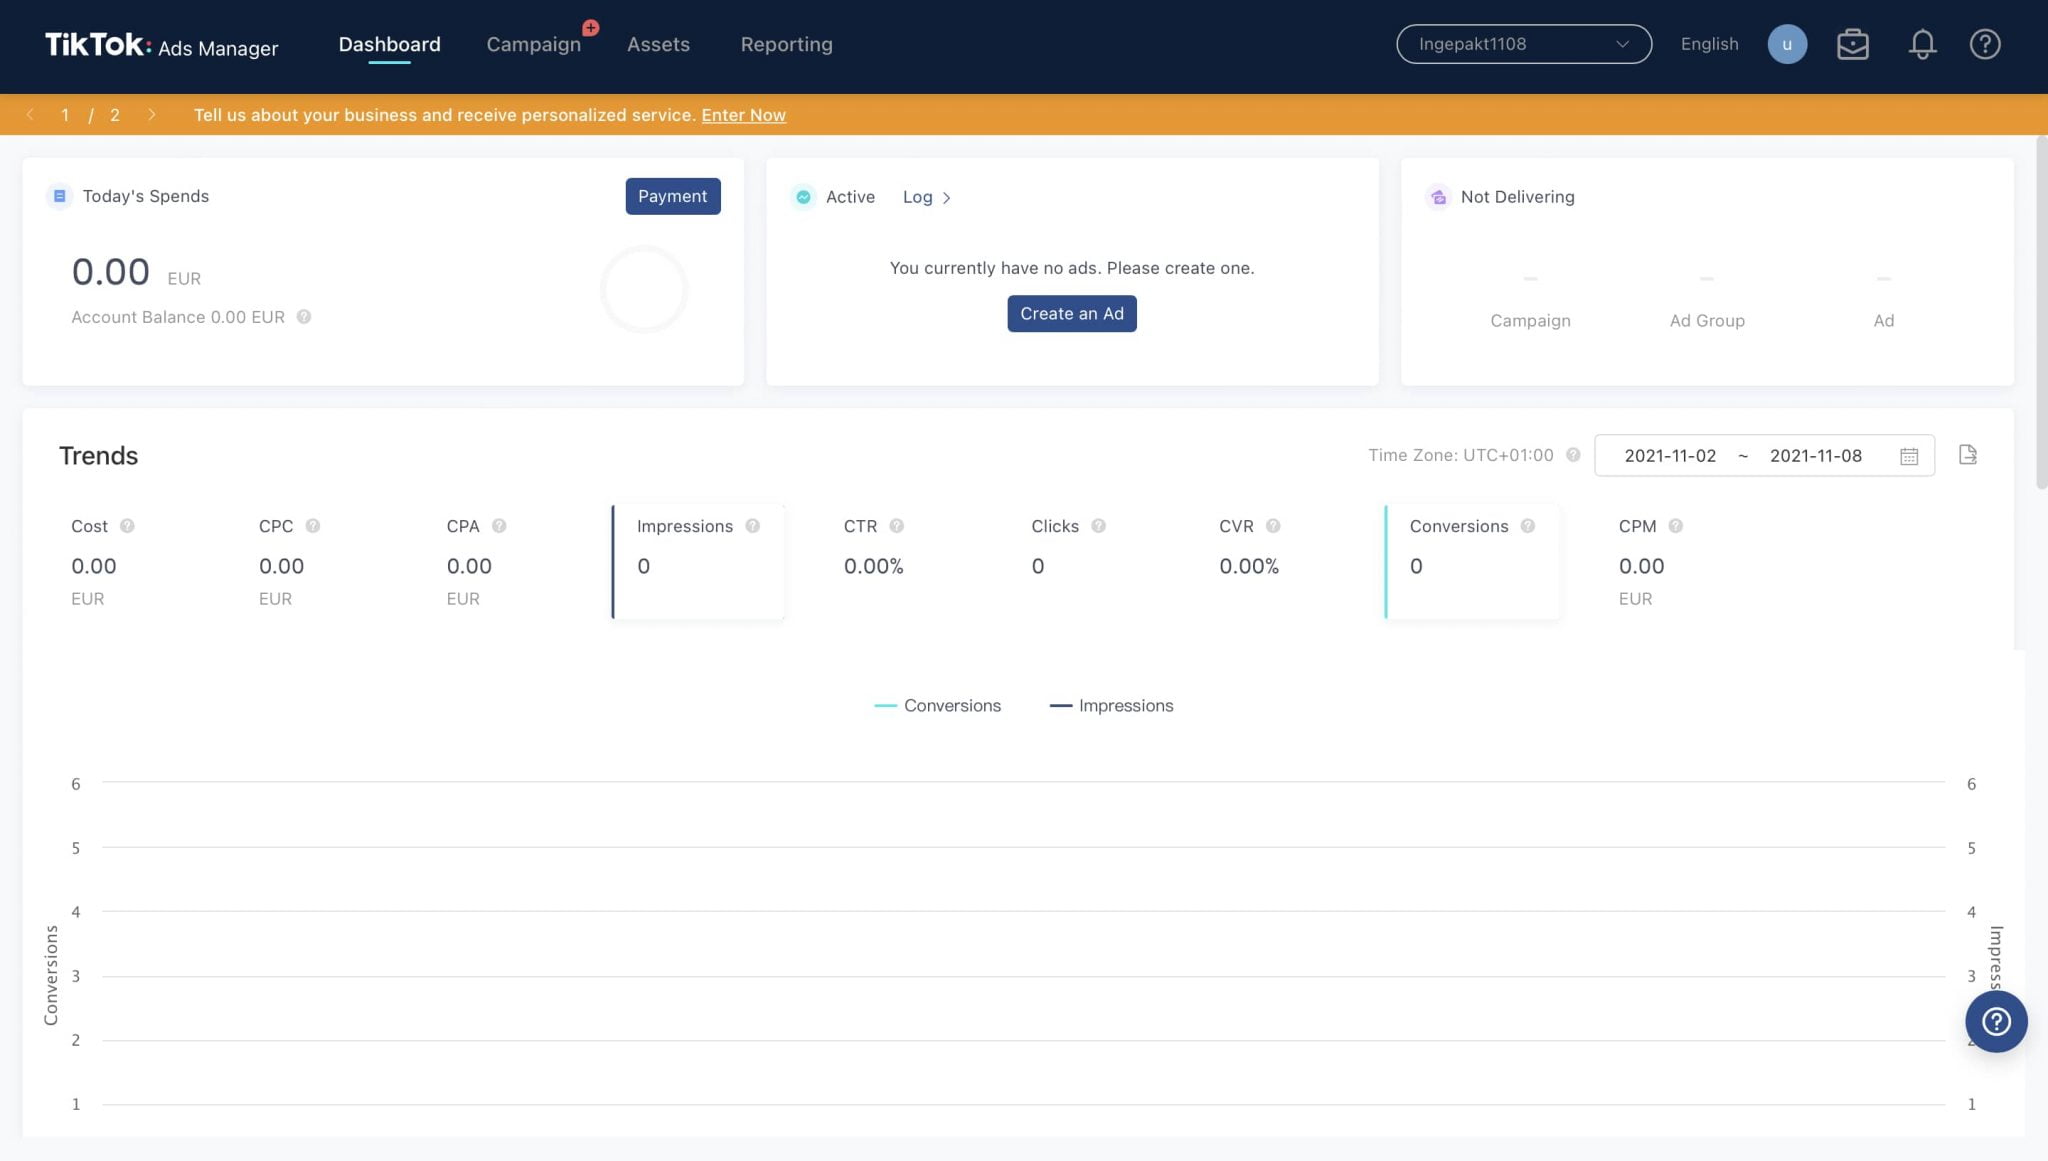
Task: Click the briefcase business center icon
Action: click(1852, 44)
